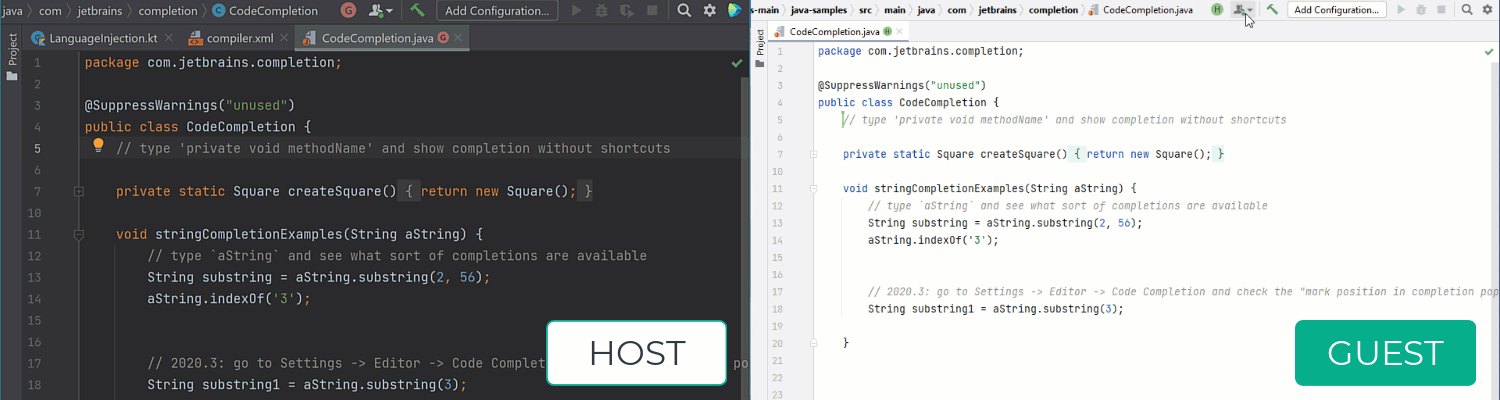
Task: Collapse stringCompletionExamples method in host gutter
Action: coord(77,235)
